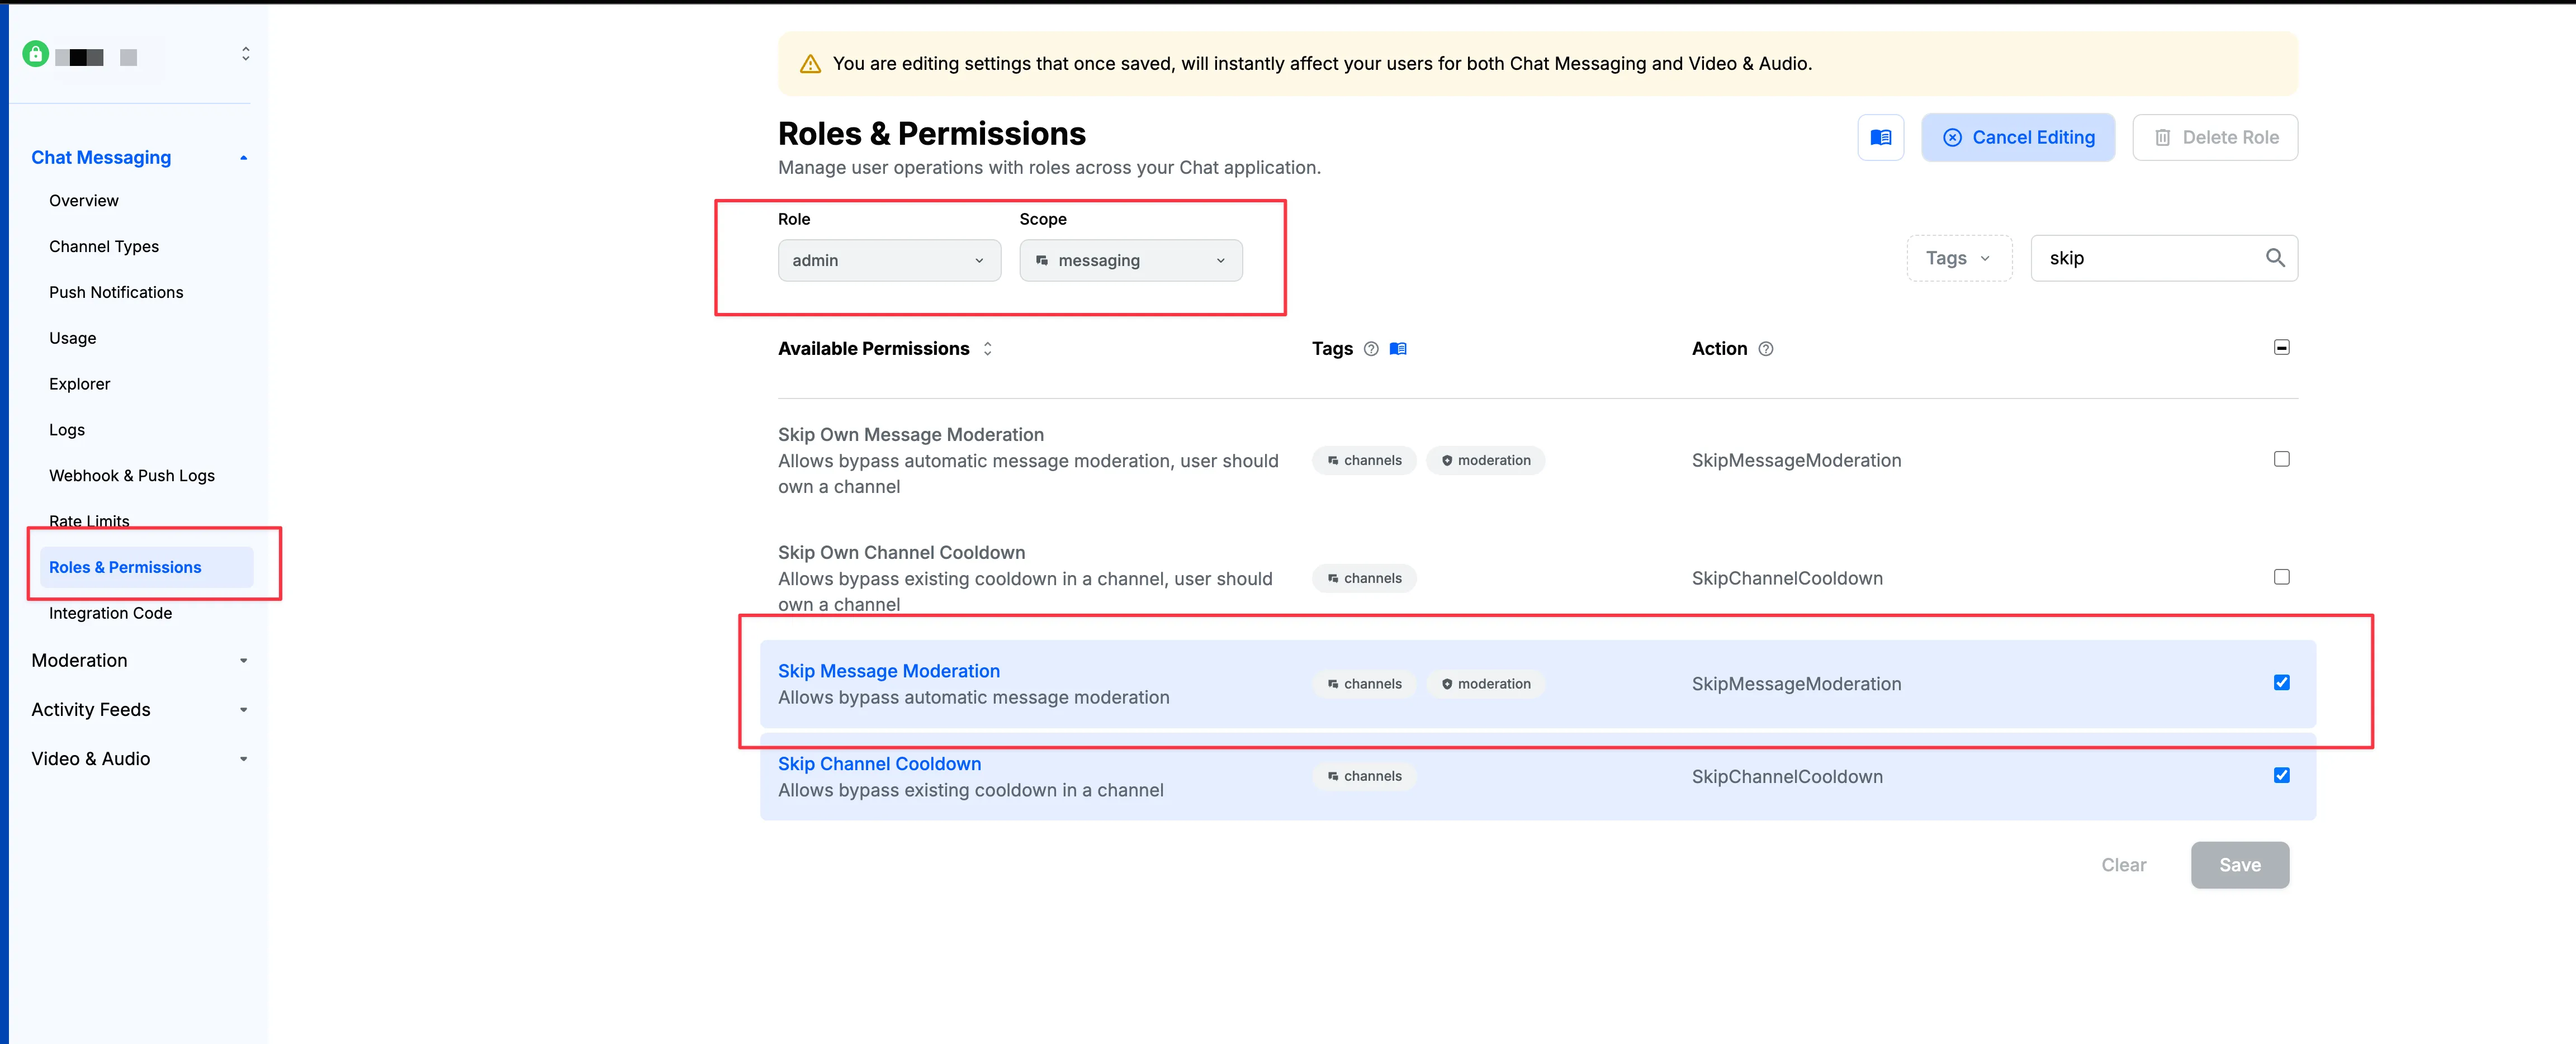Collapse the Chat Messaging section

click(243, 157)
